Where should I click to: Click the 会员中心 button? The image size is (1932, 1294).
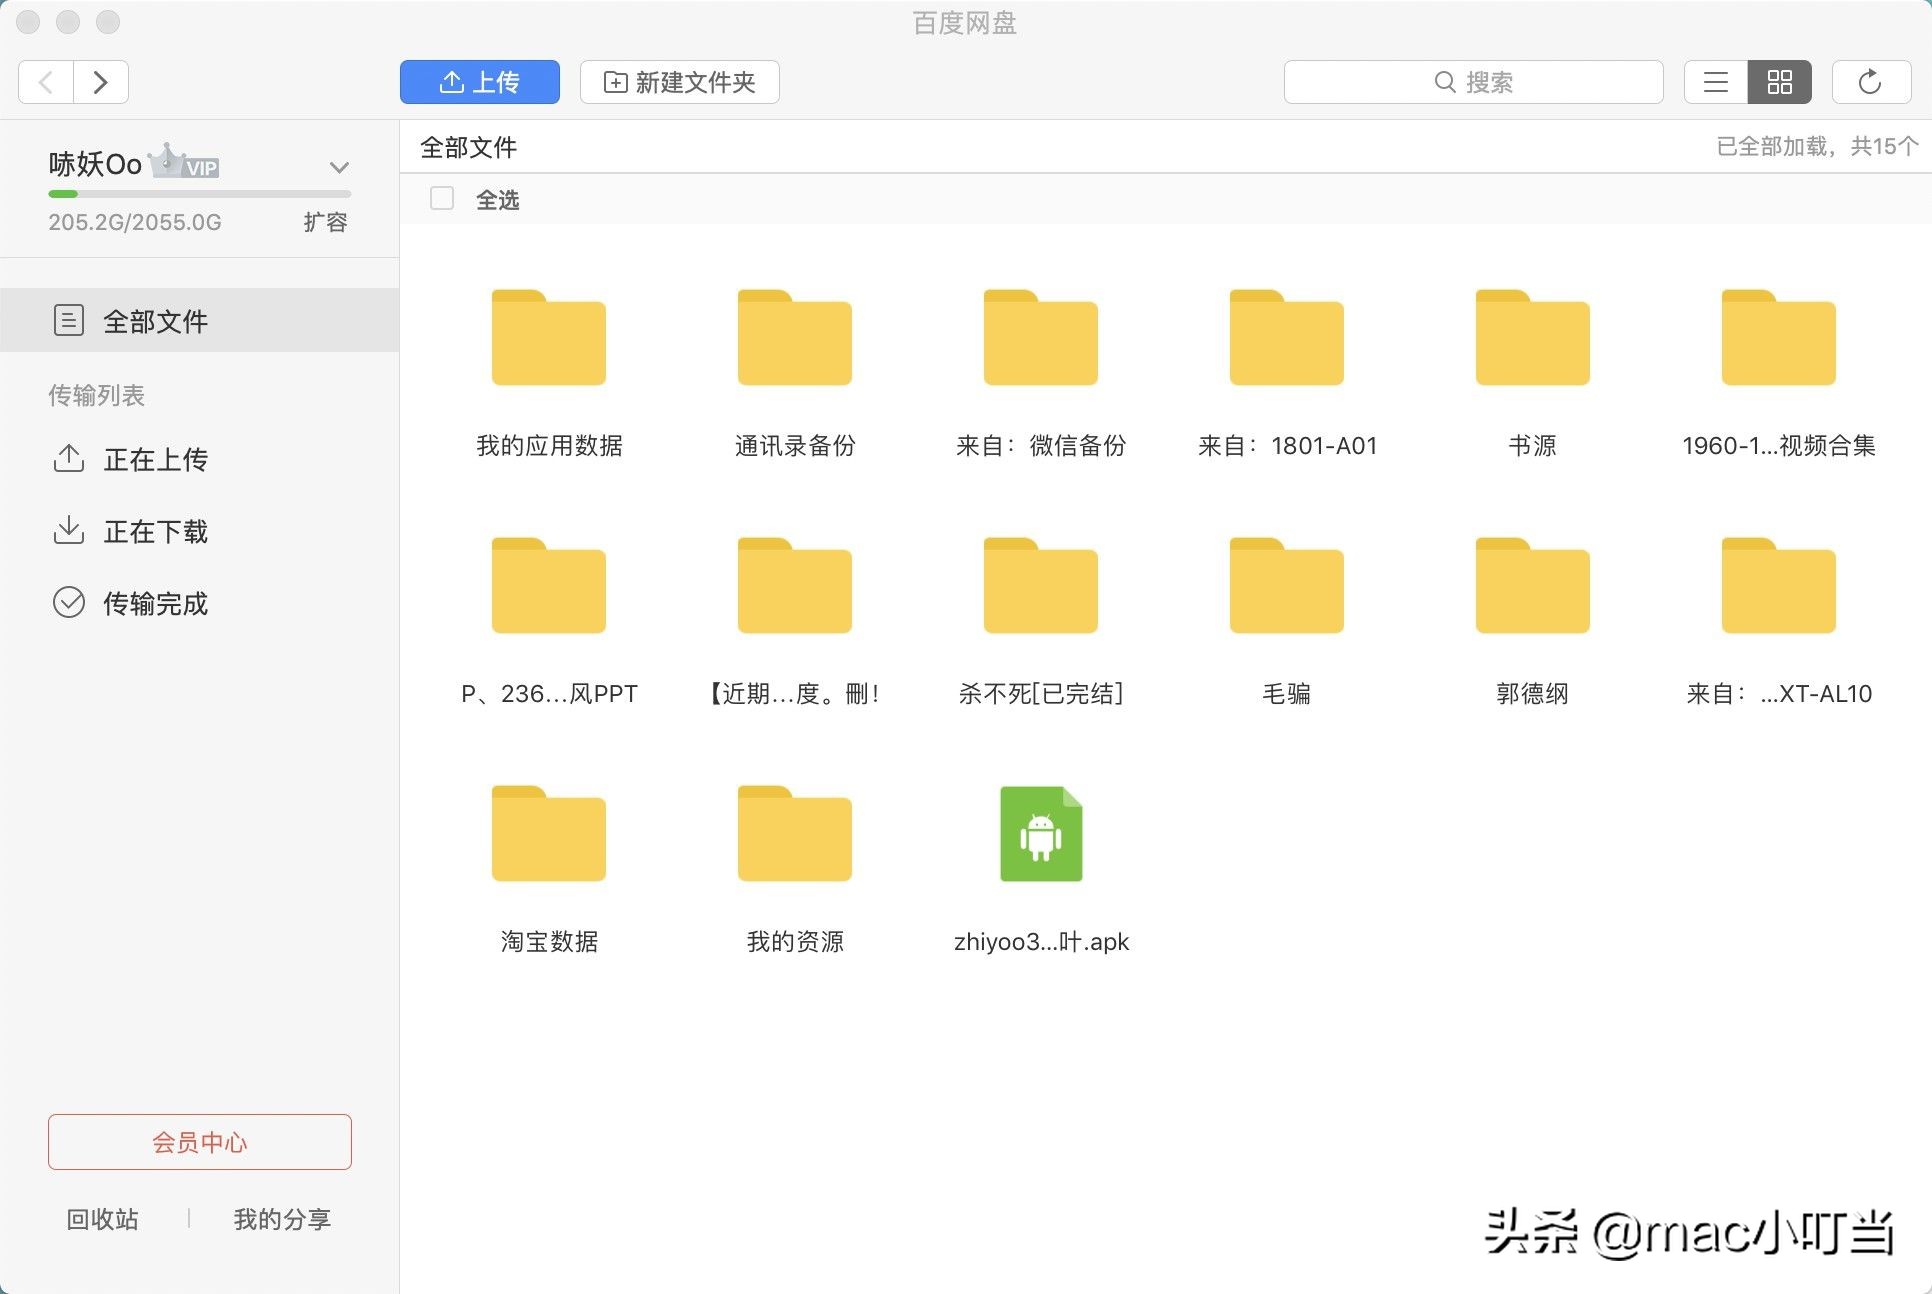(199, 1142)
